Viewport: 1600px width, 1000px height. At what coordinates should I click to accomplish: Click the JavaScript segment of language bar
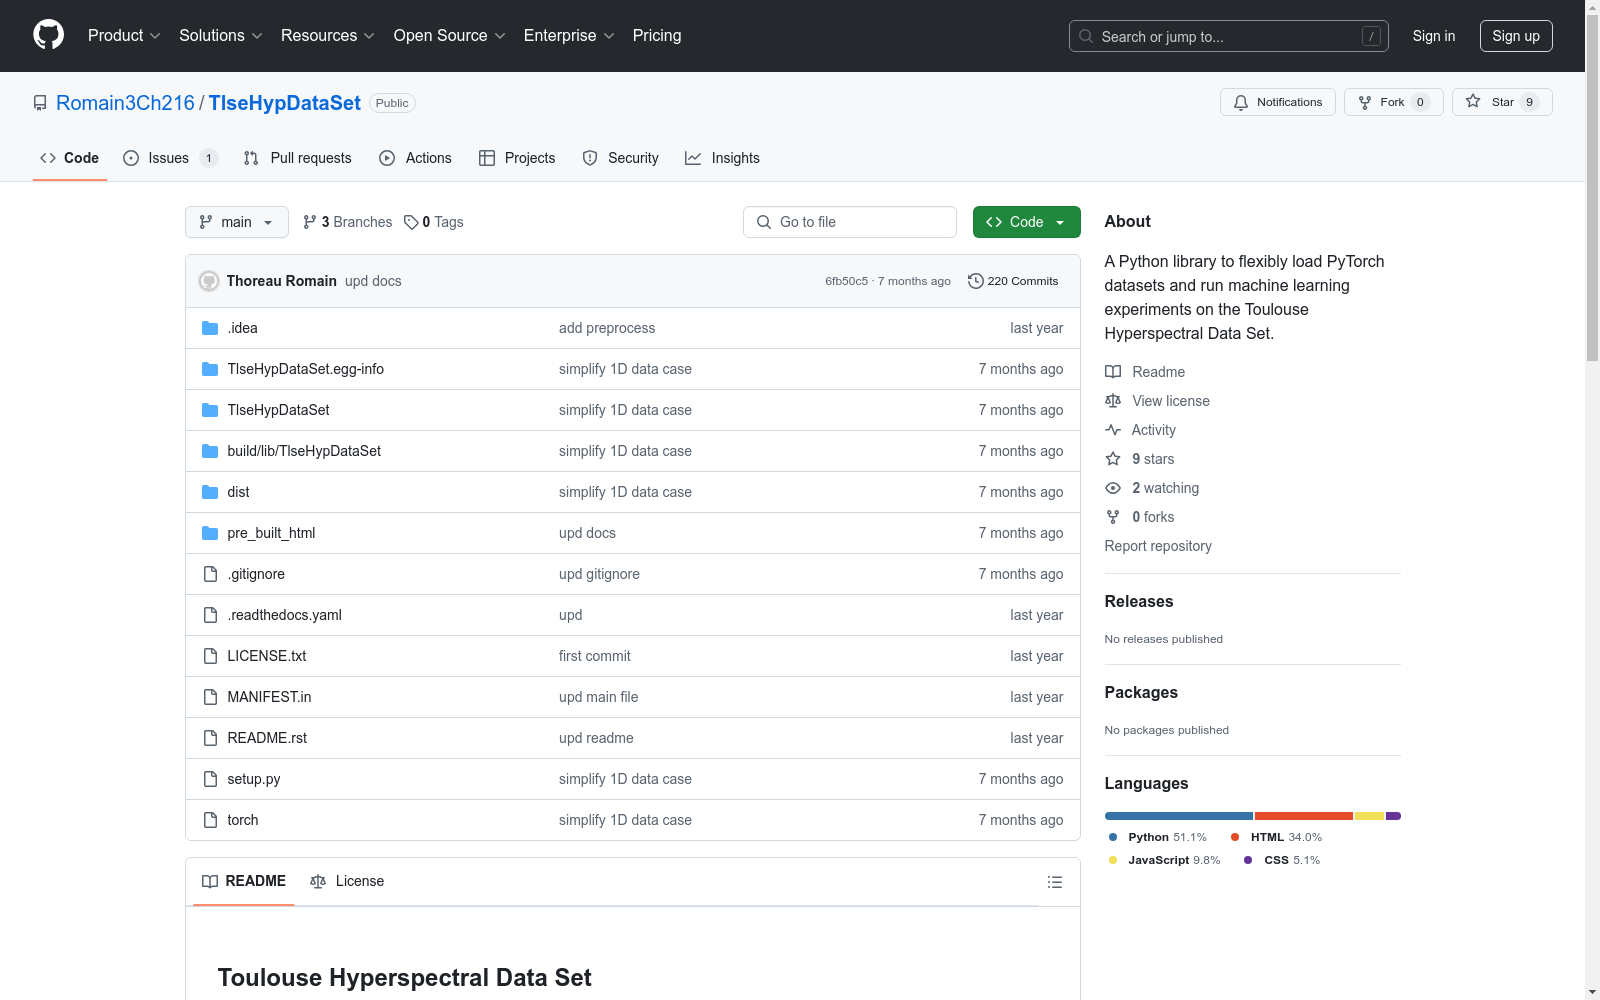[x=1370, y=816]
